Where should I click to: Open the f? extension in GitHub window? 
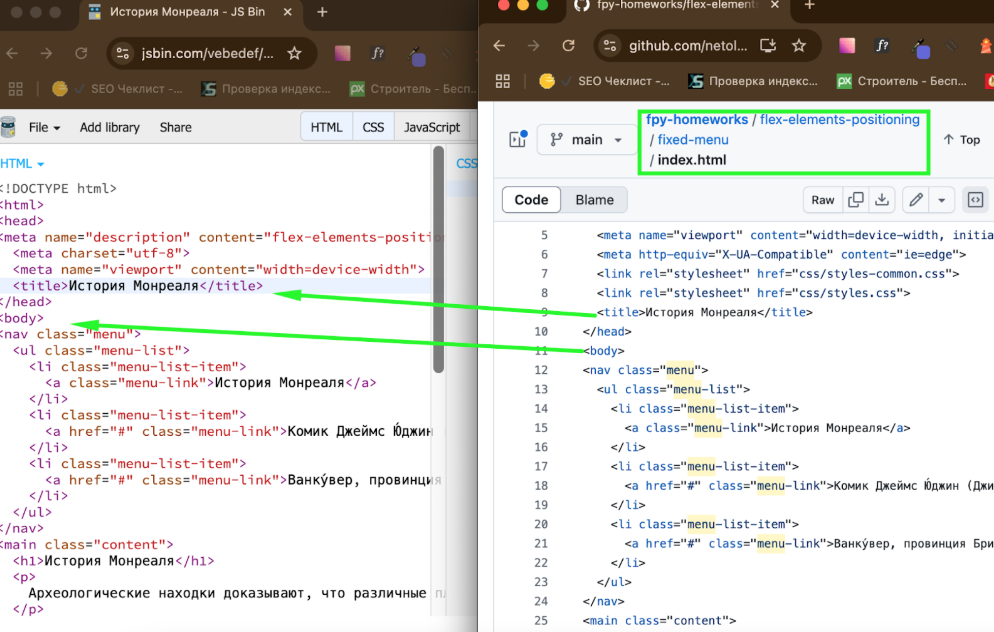tap(882, 46)
